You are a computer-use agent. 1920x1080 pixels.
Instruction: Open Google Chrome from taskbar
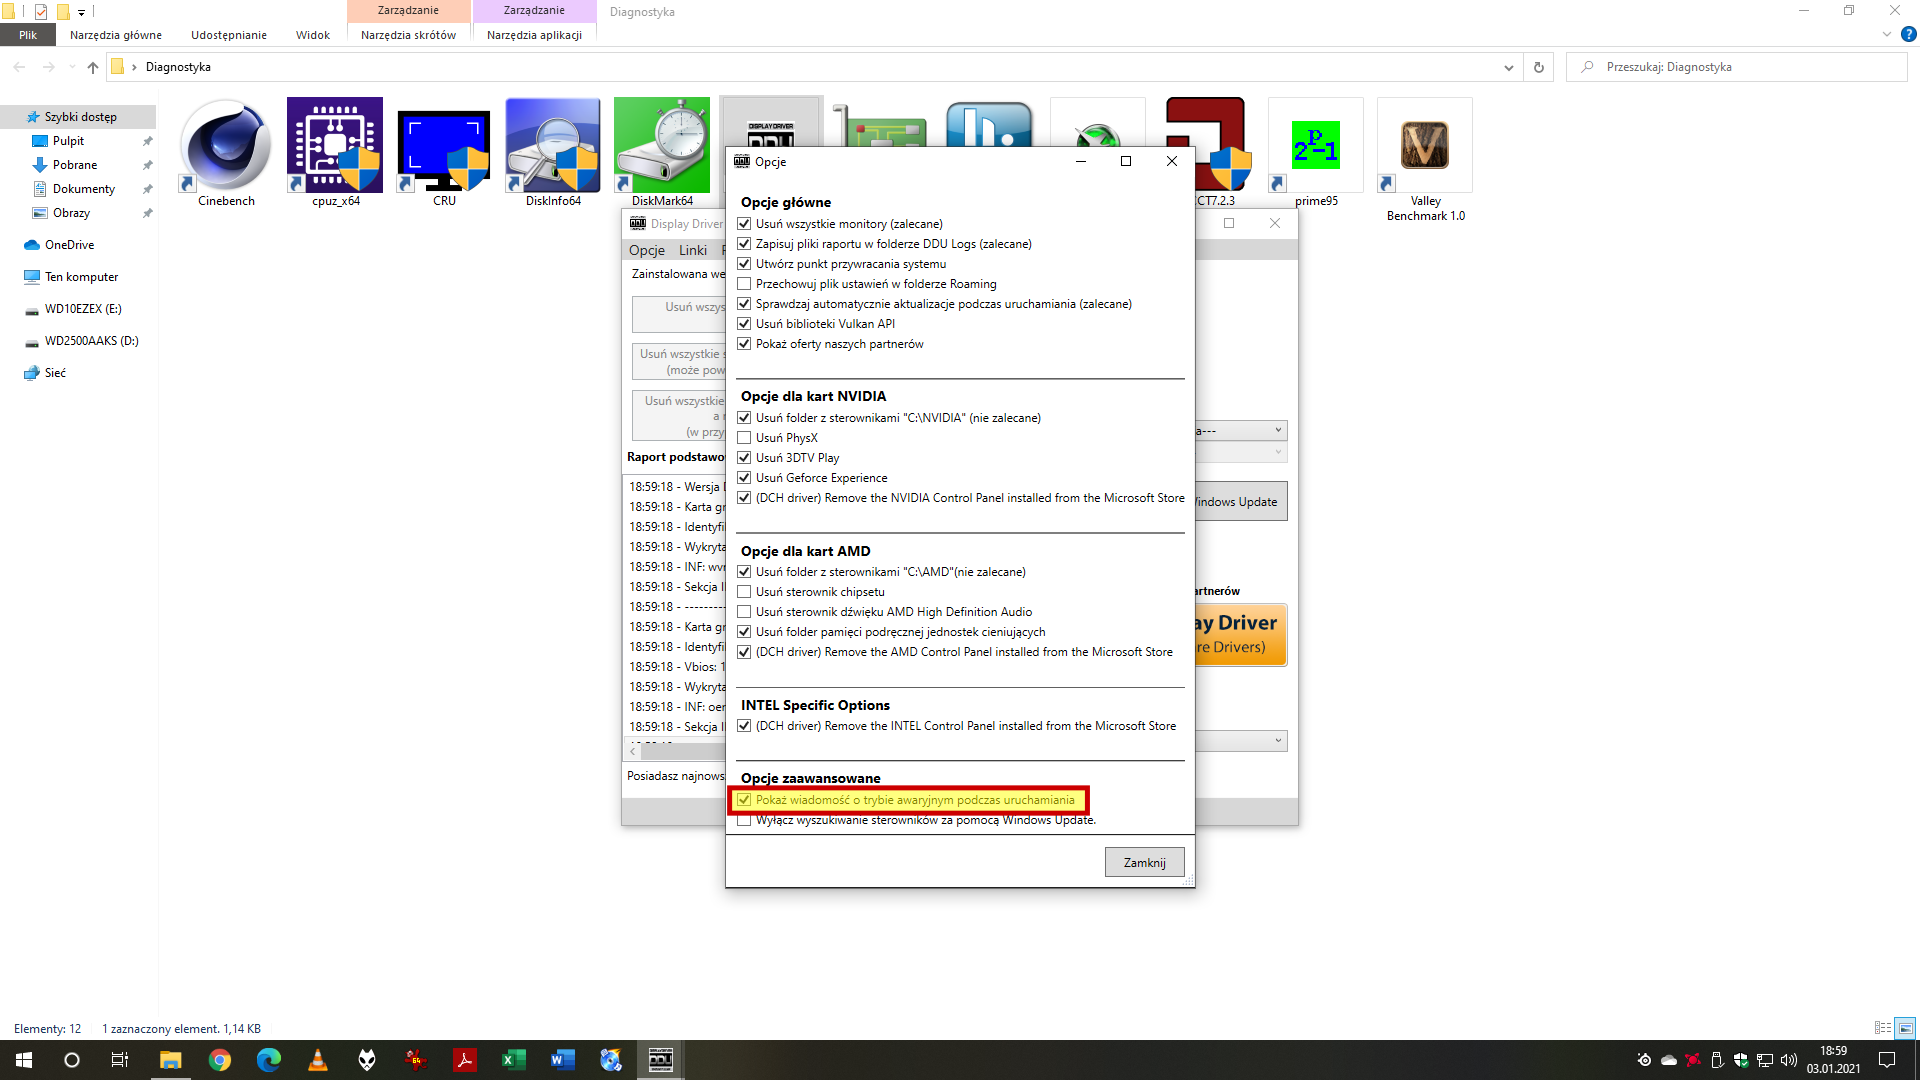click(220, 1060)
